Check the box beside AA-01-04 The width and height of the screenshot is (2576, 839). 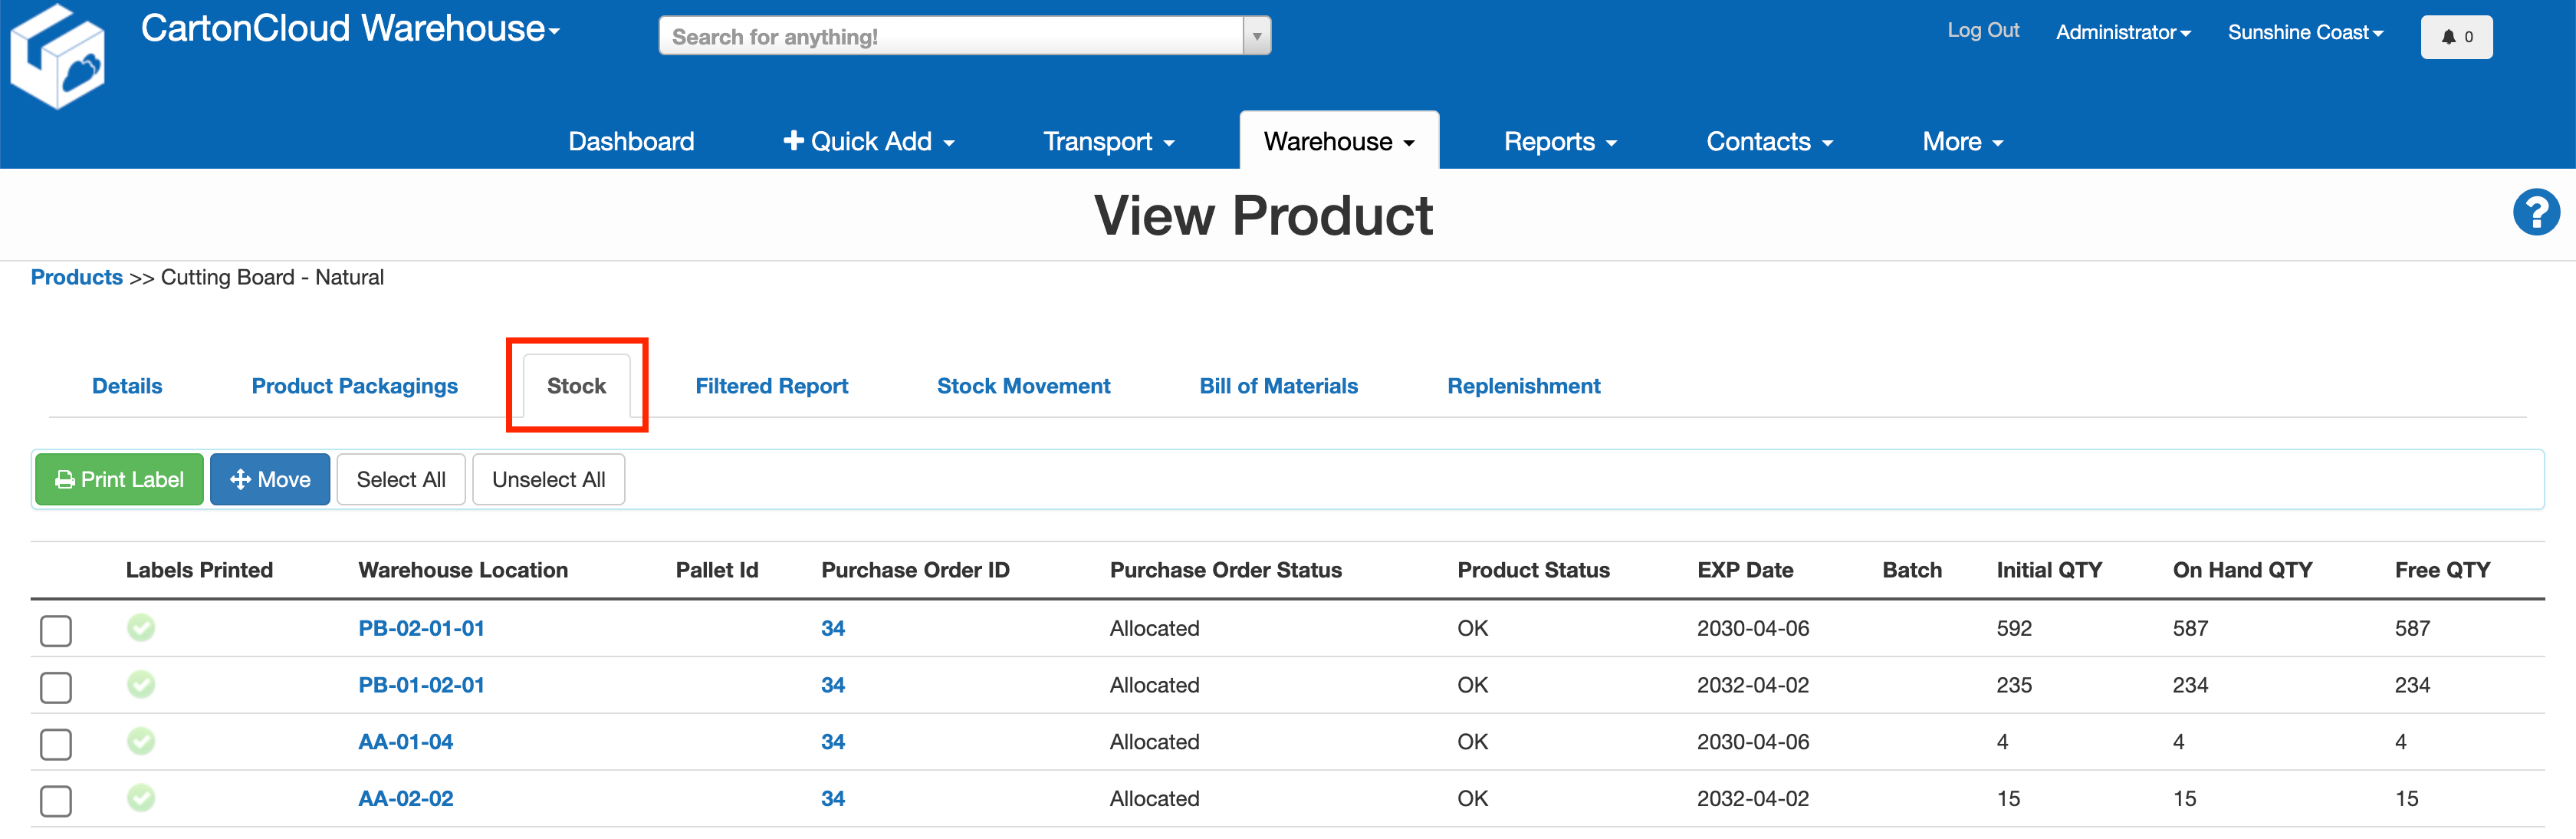[56, 744]
